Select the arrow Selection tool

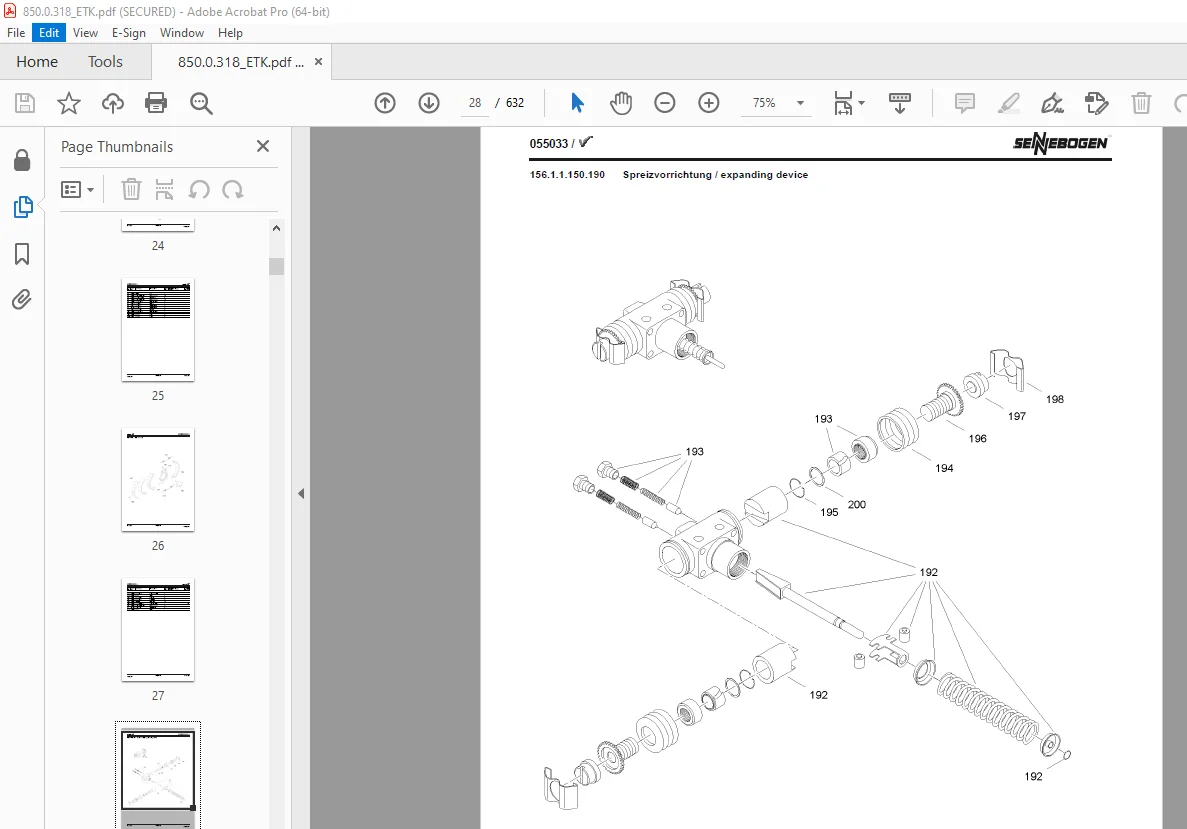[577, 103]
